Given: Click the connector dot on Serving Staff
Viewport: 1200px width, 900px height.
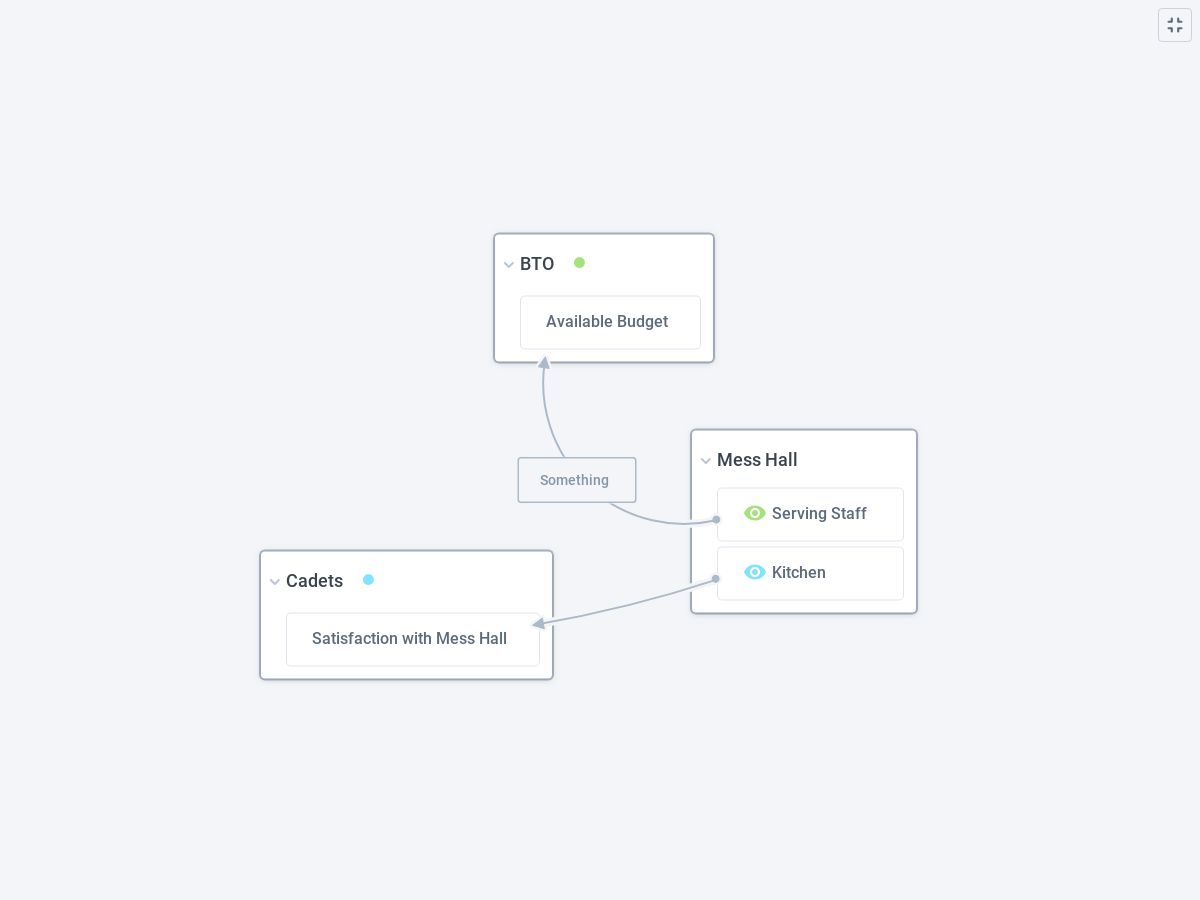Looking at the screenshot, I should click(x=716, y=519).
